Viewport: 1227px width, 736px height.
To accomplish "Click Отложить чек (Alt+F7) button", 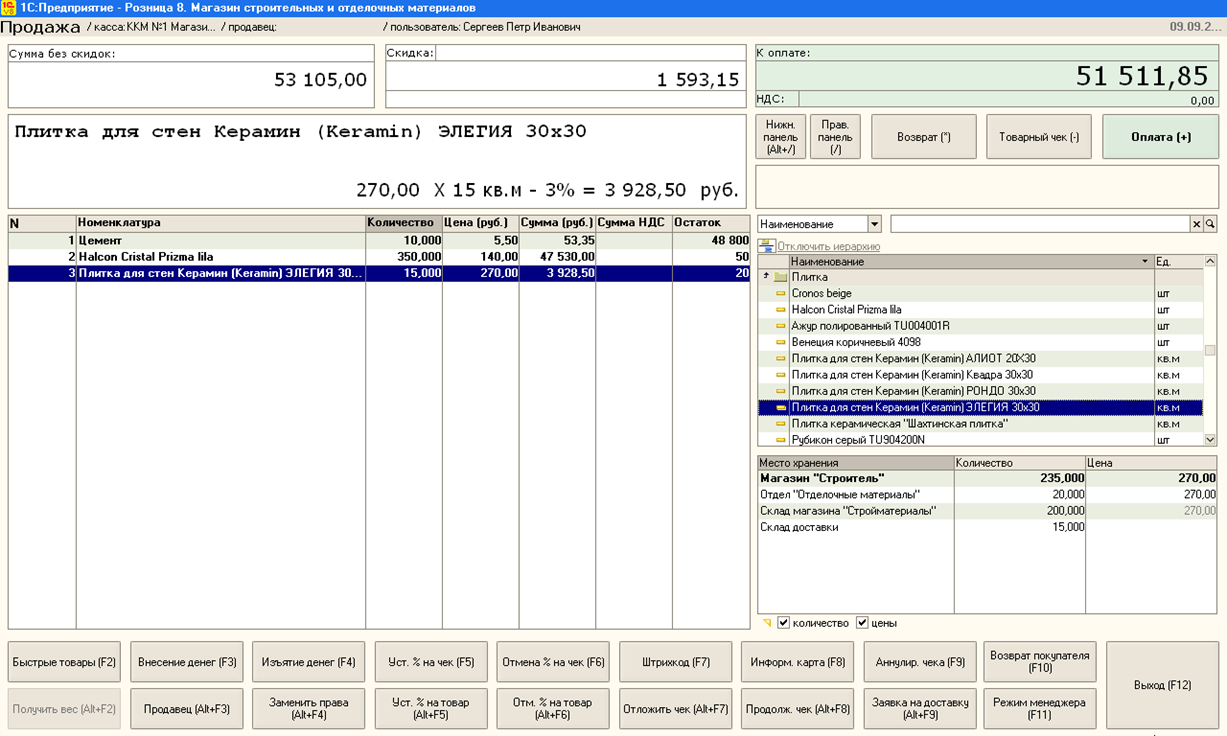I will pyautogui.click(x=676, y=709).
